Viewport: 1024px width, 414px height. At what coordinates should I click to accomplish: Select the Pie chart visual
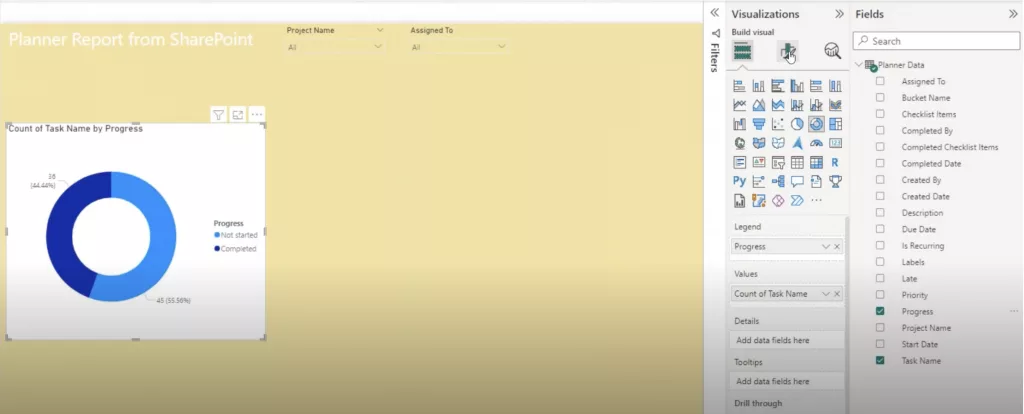coord(797,124)
